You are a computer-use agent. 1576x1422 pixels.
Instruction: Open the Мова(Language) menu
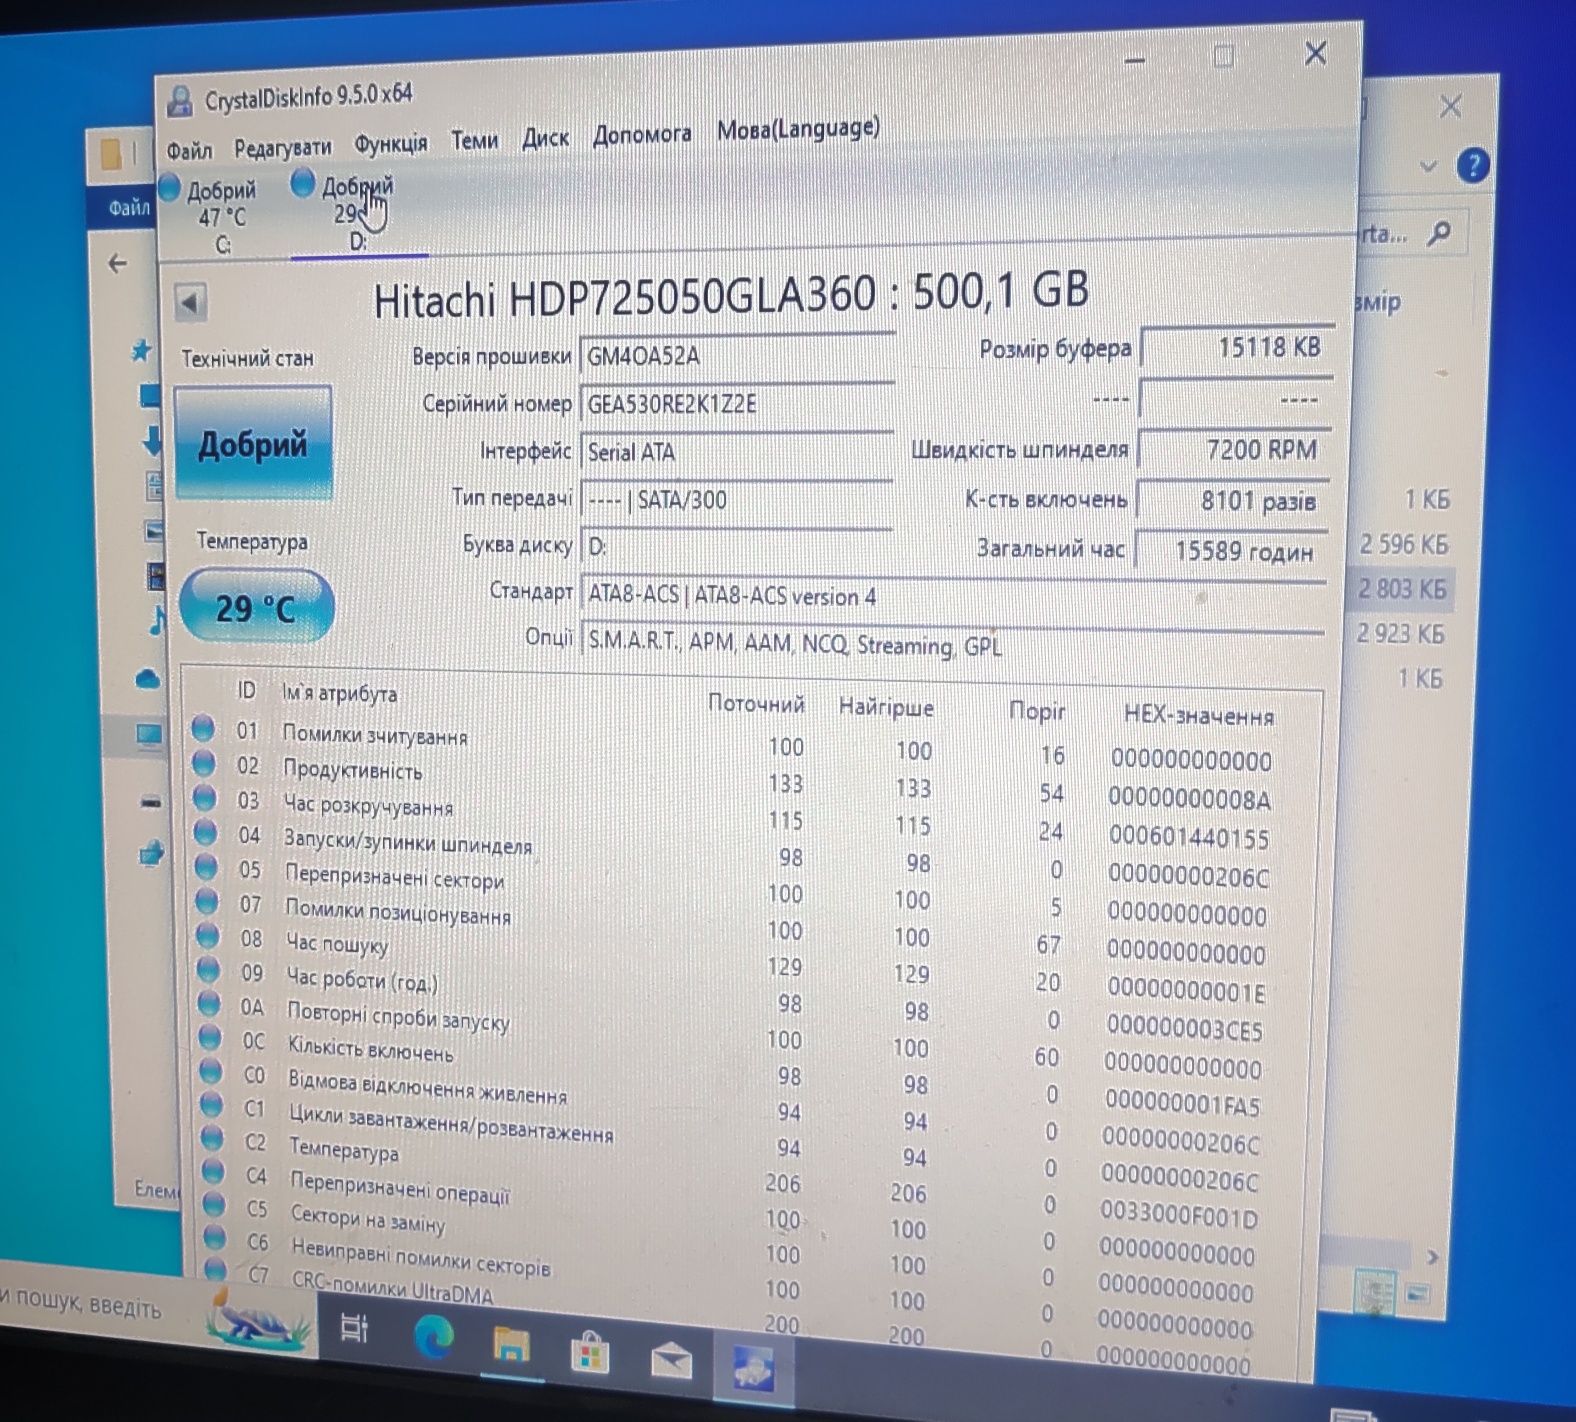798,128
